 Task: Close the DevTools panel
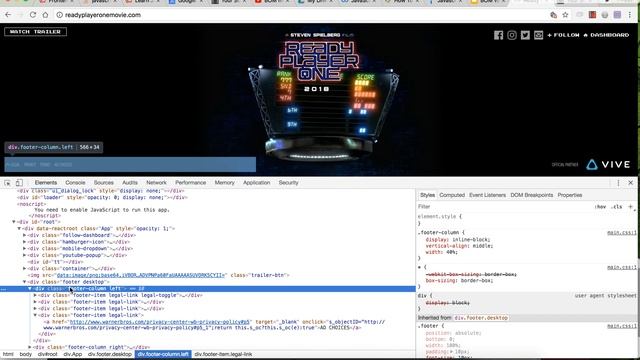[631, 183]
